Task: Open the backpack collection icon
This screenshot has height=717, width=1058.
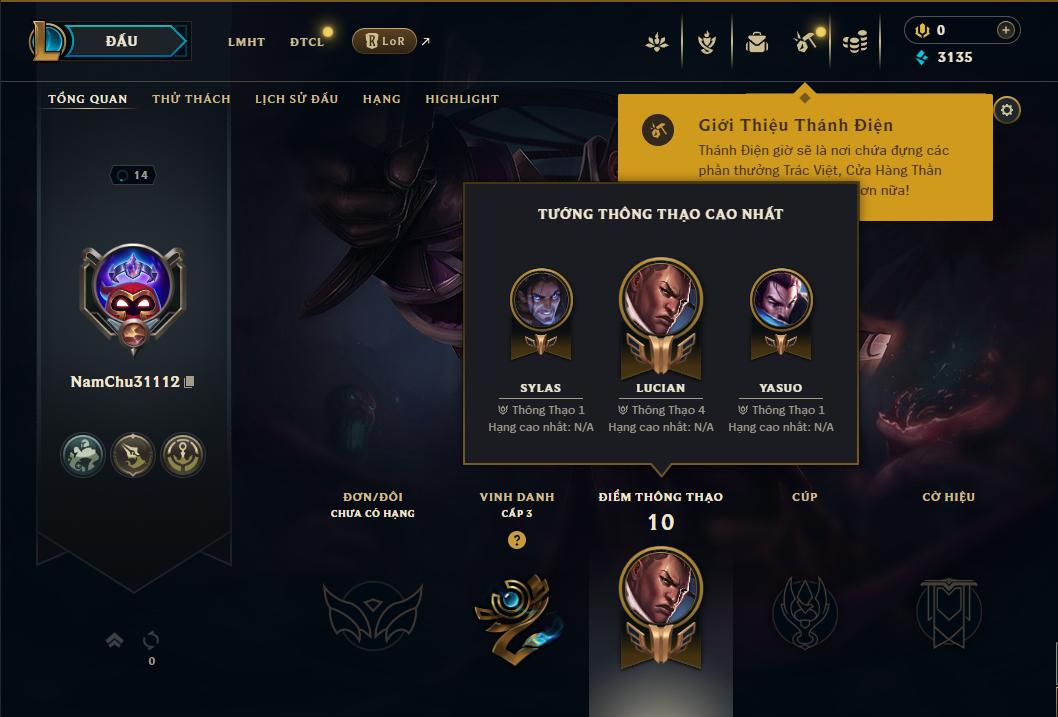Action: coord(756,42)
